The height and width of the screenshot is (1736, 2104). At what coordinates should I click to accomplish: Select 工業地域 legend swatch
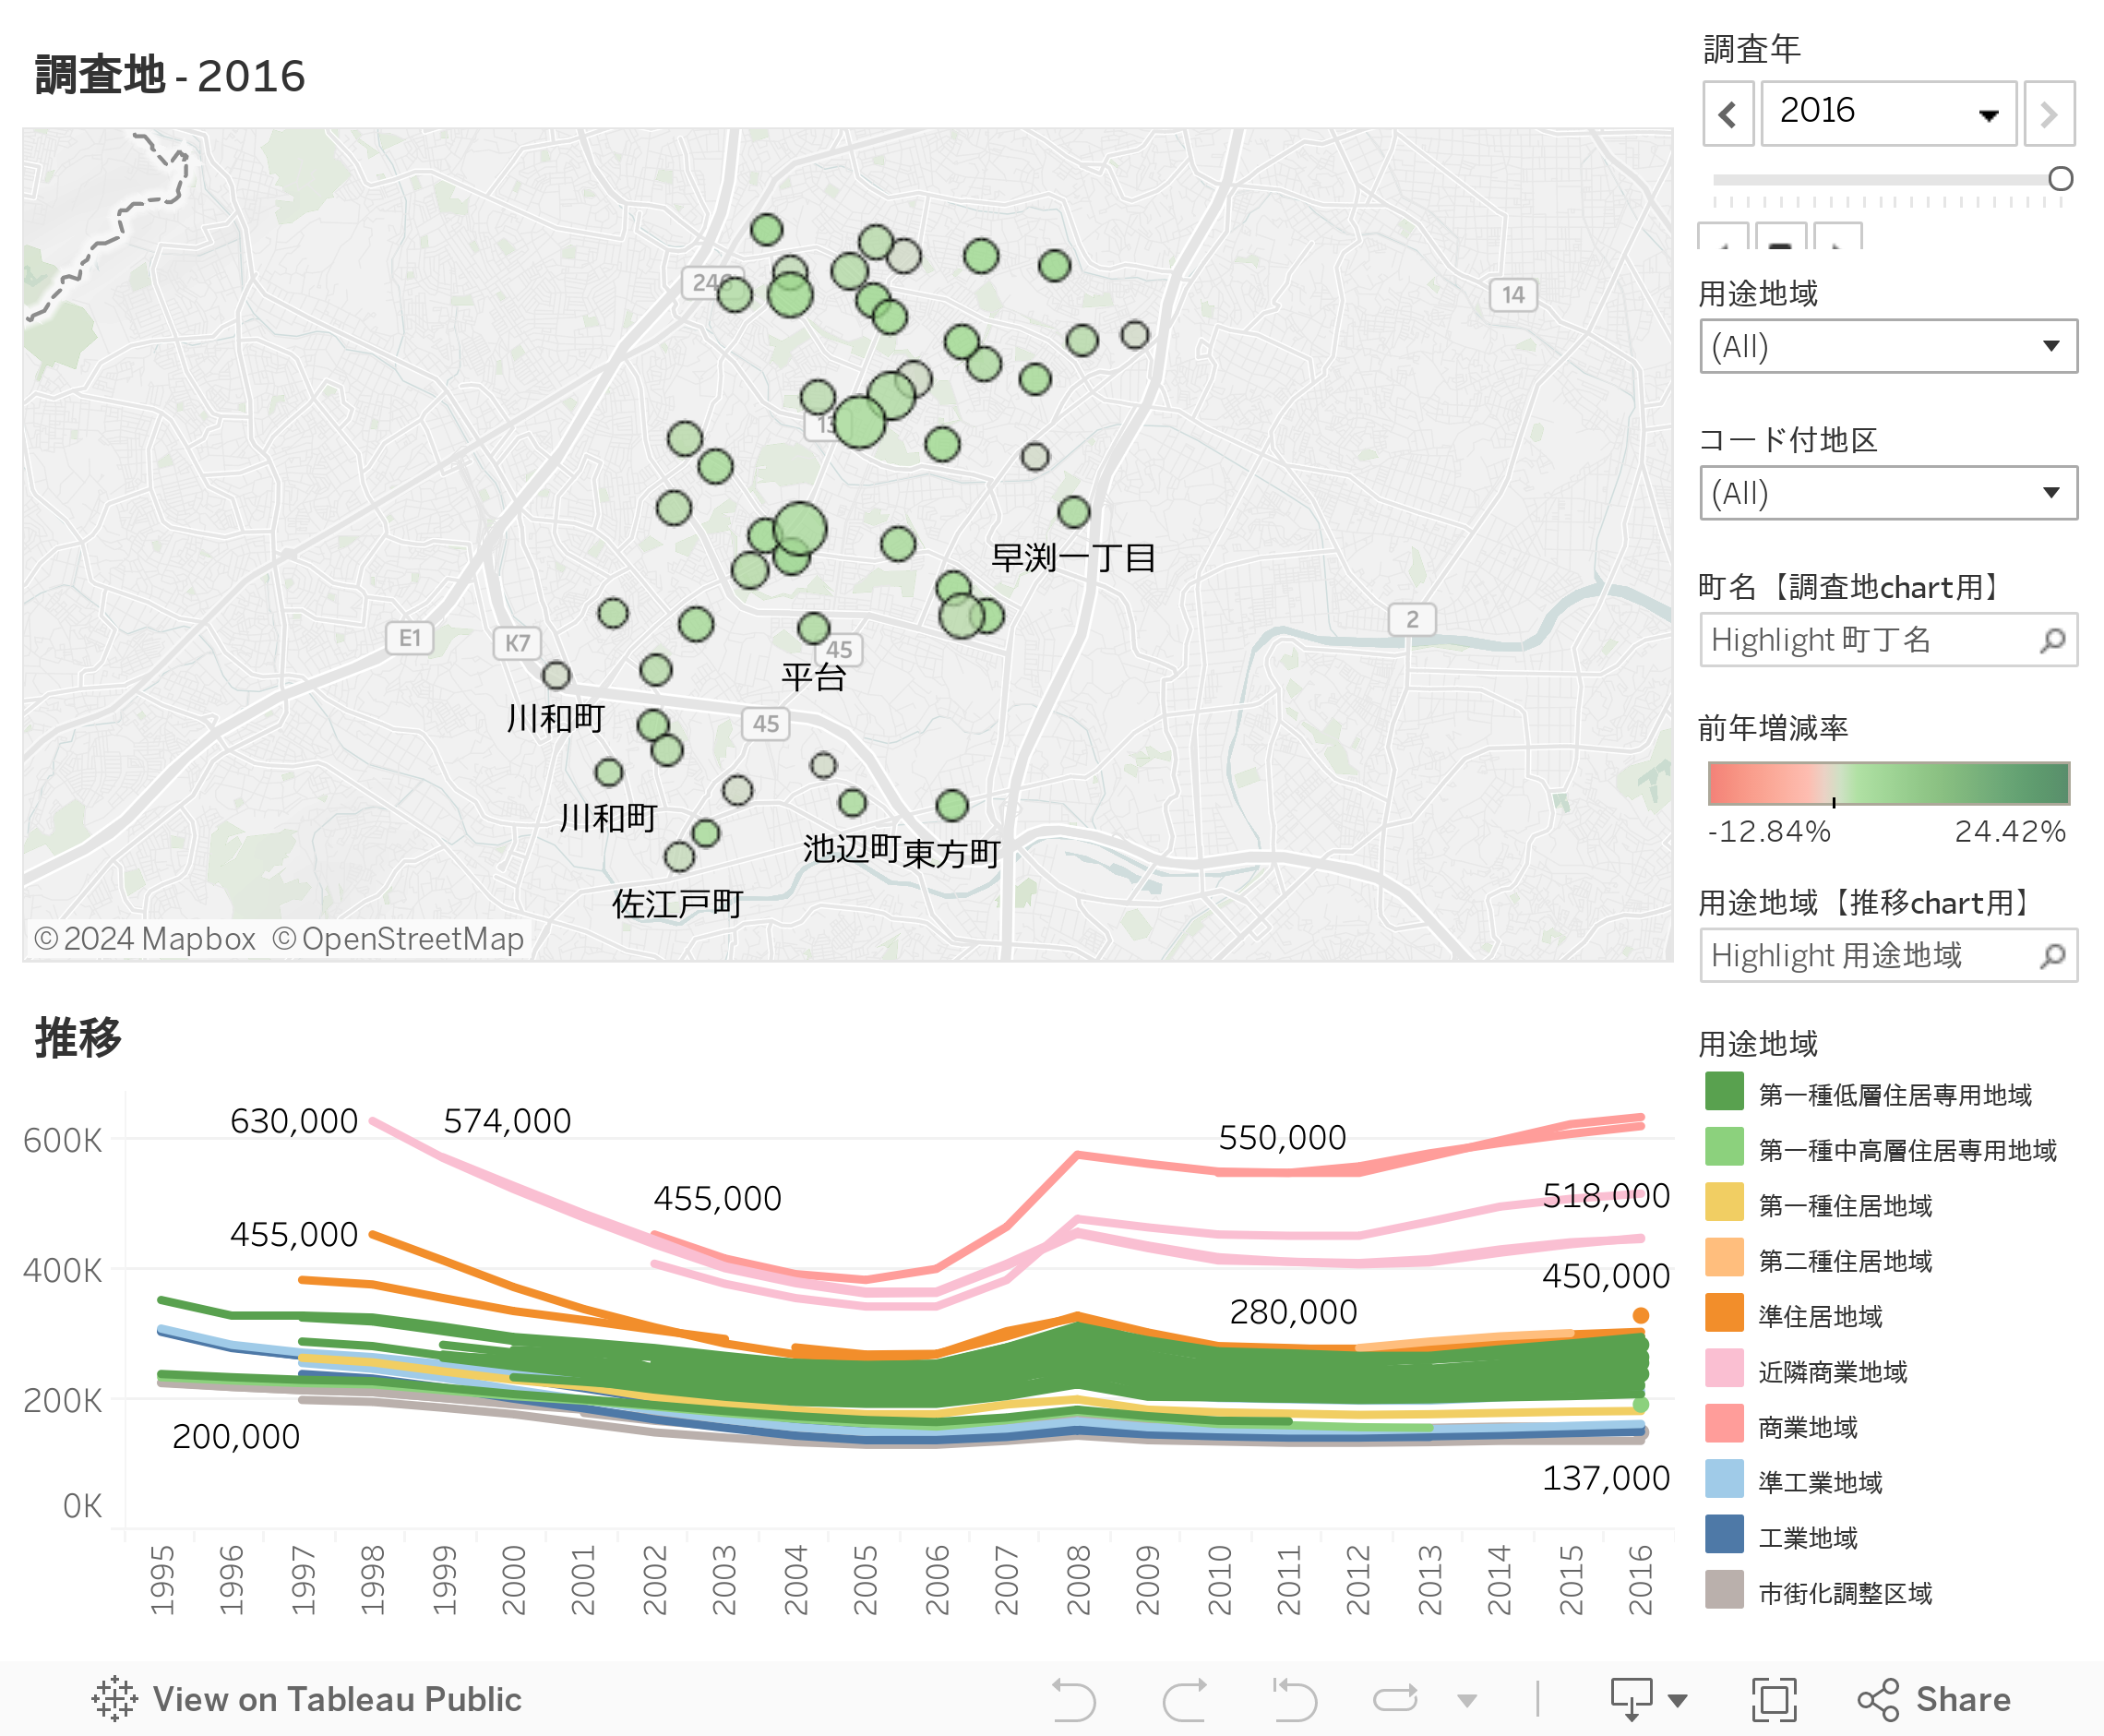pyautogui.click(x=1724, y=1535)
